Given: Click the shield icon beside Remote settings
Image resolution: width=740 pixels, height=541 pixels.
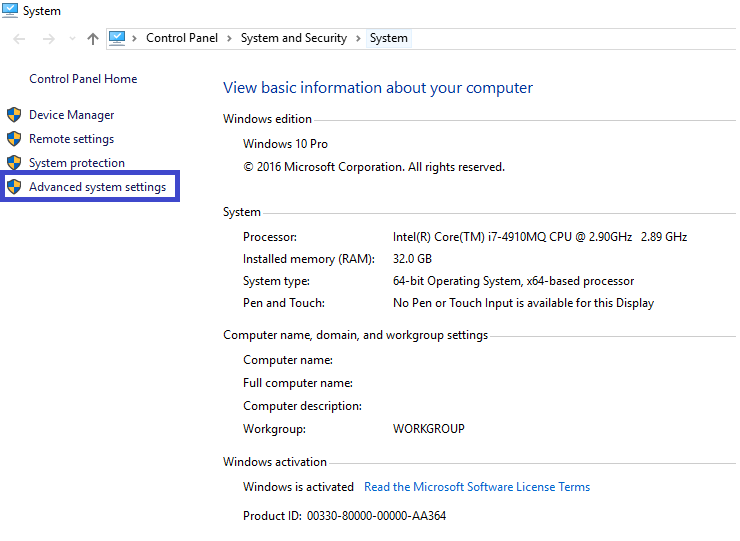Looking at the screenshot, I should pos(14,139).
